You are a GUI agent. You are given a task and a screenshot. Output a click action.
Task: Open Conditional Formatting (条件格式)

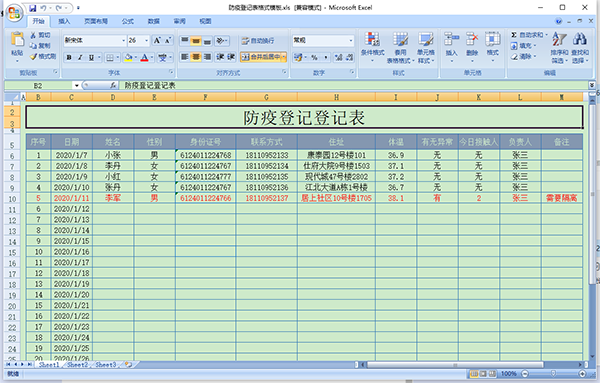[x=372, y=48]
